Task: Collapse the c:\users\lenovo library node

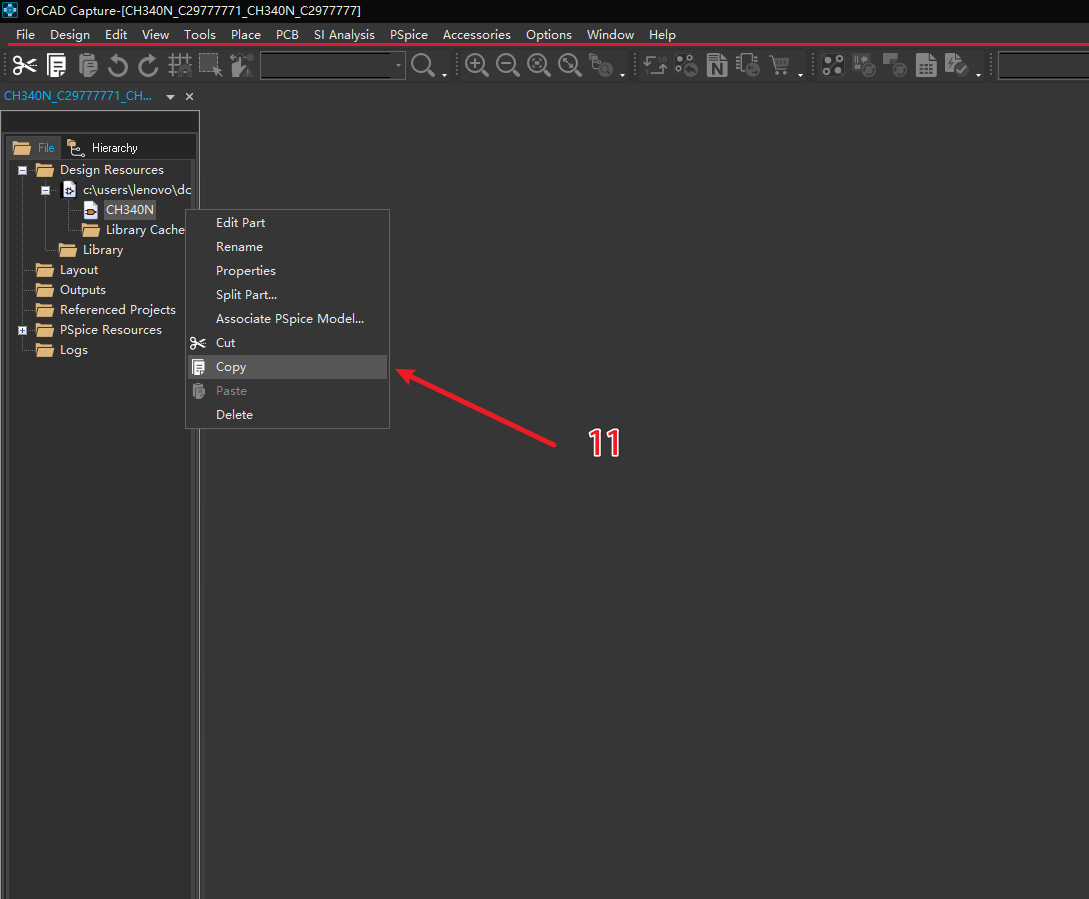Action: pos(45,190)
